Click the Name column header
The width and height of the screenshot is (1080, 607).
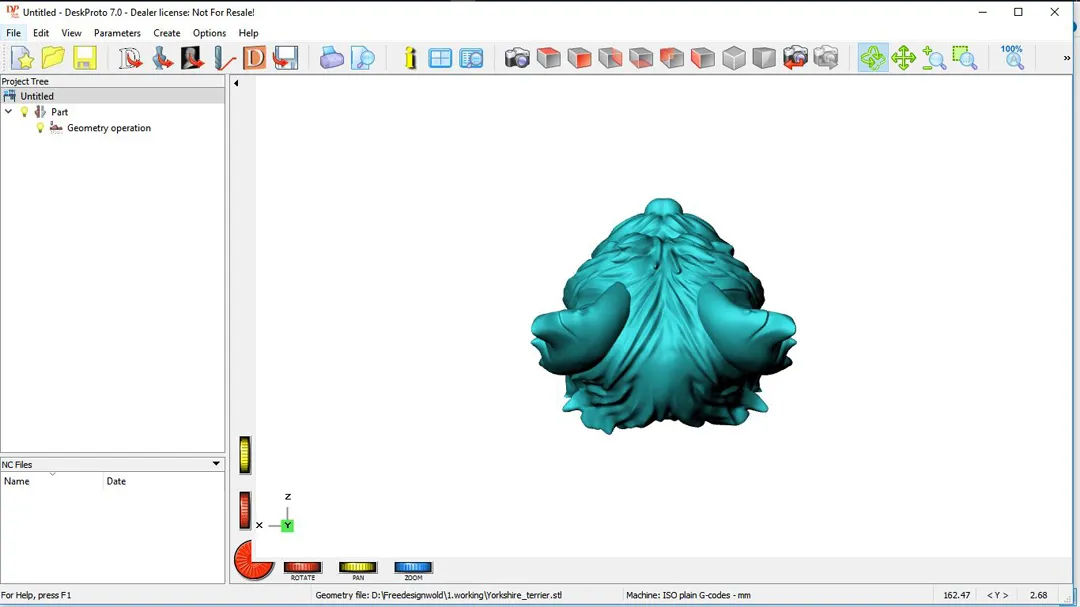point(50,481)
